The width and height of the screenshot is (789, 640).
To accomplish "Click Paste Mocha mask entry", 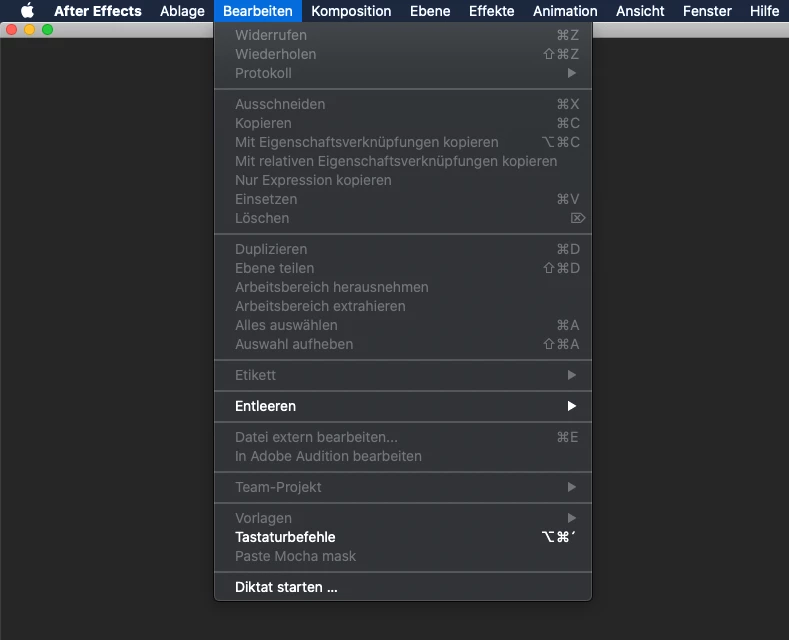I will [403, 556].
